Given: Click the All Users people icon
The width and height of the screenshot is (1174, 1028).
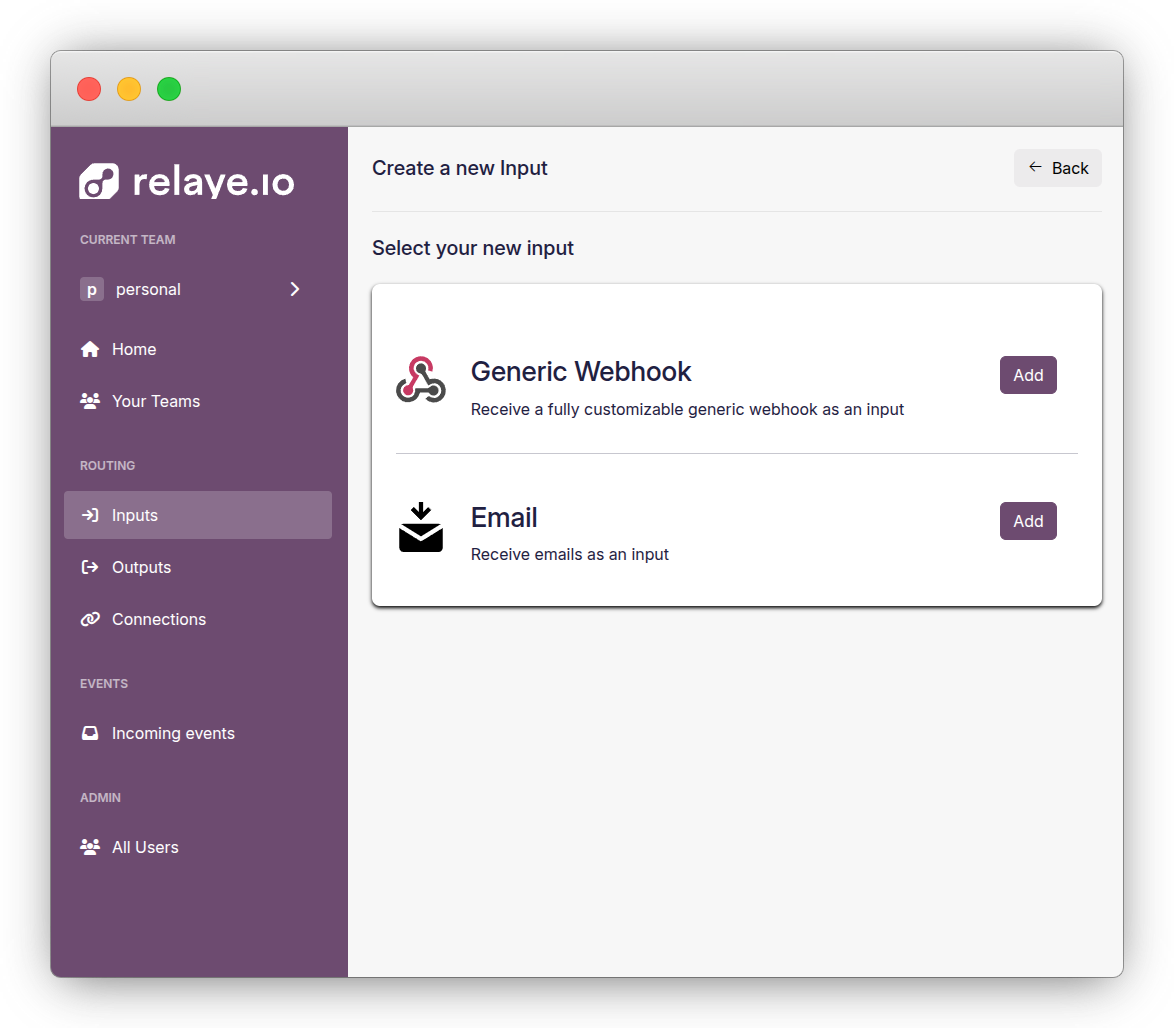Looking at the screenshot, I should tap(90, 847).
